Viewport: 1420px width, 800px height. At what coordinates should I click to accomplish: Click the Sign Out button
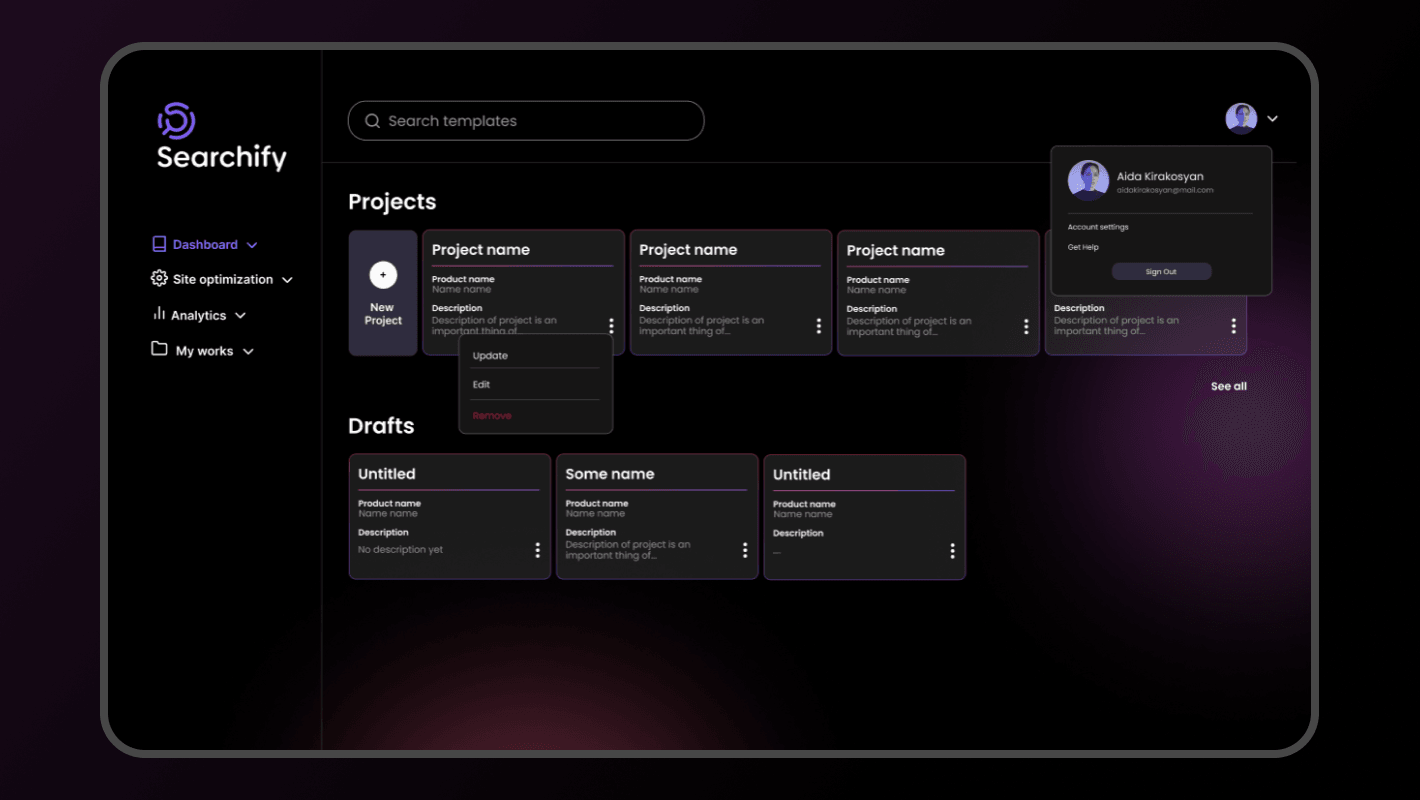pyautogui.click(x=1161, y=272)
